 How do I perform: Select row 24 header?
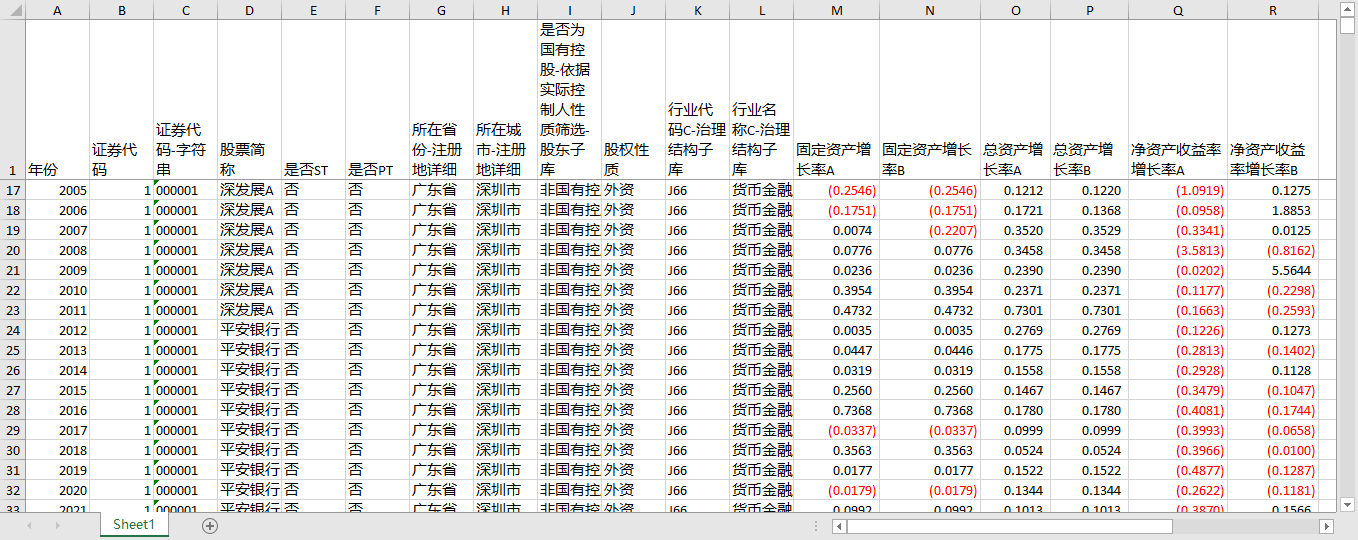12,330
